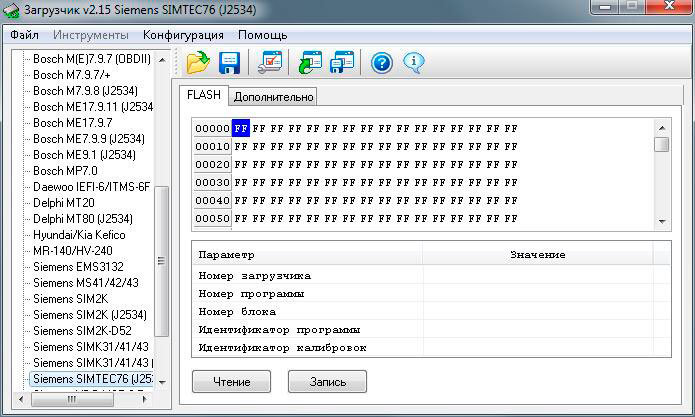Click the info speech bubble icon
The image size is (695, 417).
point(413,64)
